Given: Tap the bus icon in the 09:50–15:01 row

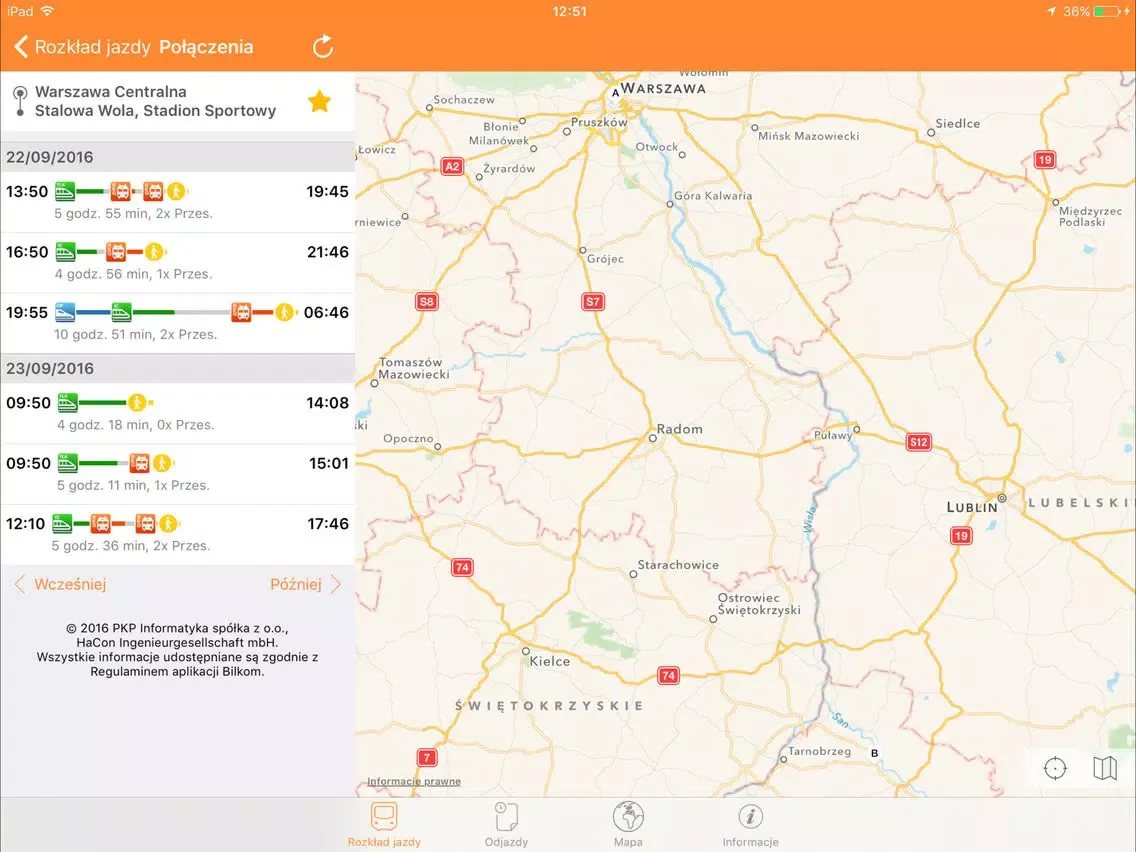Looking at the screenshot, I should coord(139,463).
